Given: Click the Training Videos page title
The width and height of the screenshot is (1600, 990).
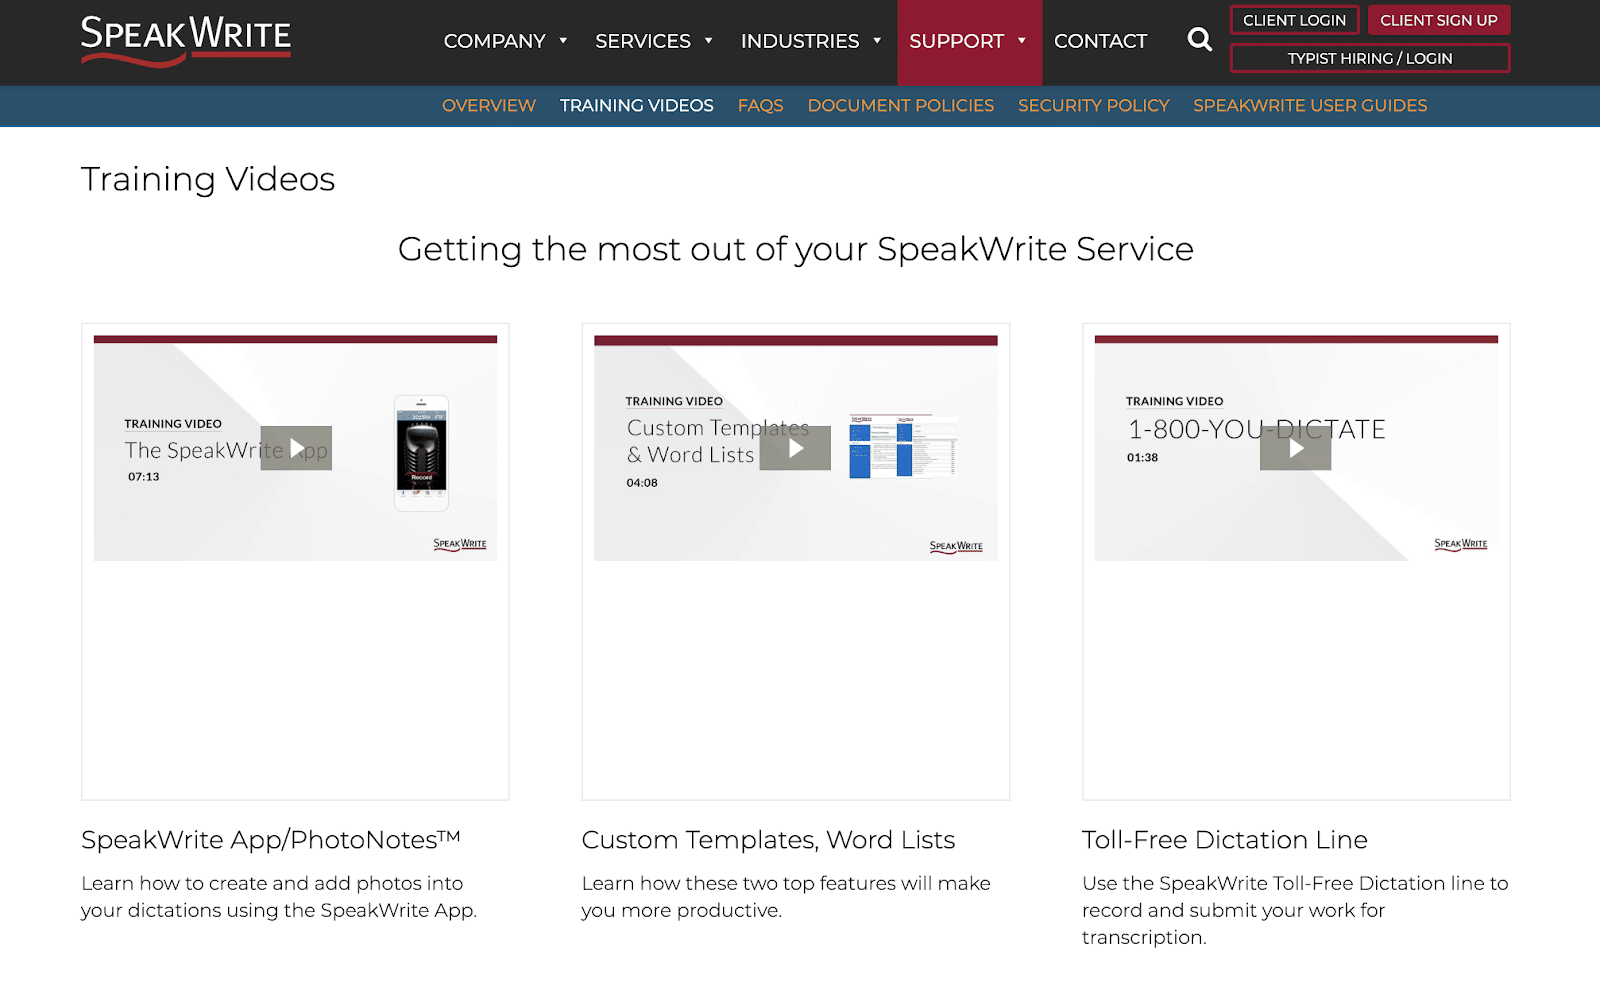Looking at the screenshot, I should (208, 179).
